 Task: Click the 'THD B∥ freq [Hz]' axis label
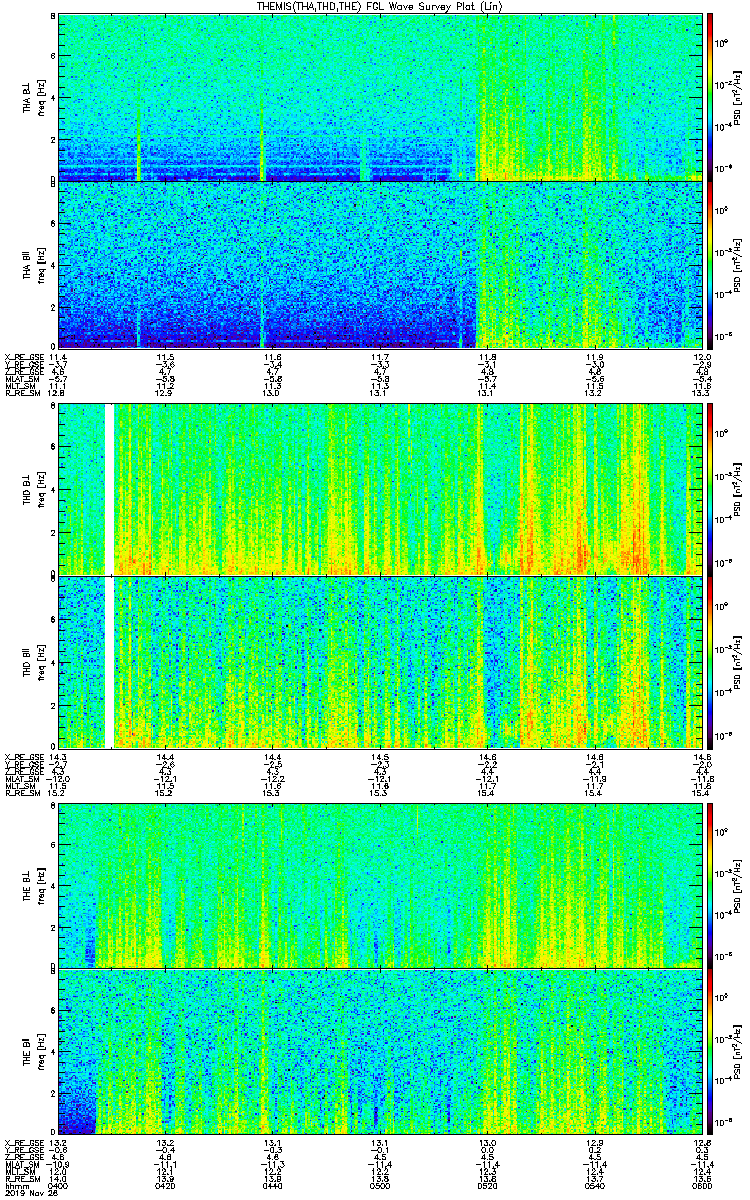[33, 662]
